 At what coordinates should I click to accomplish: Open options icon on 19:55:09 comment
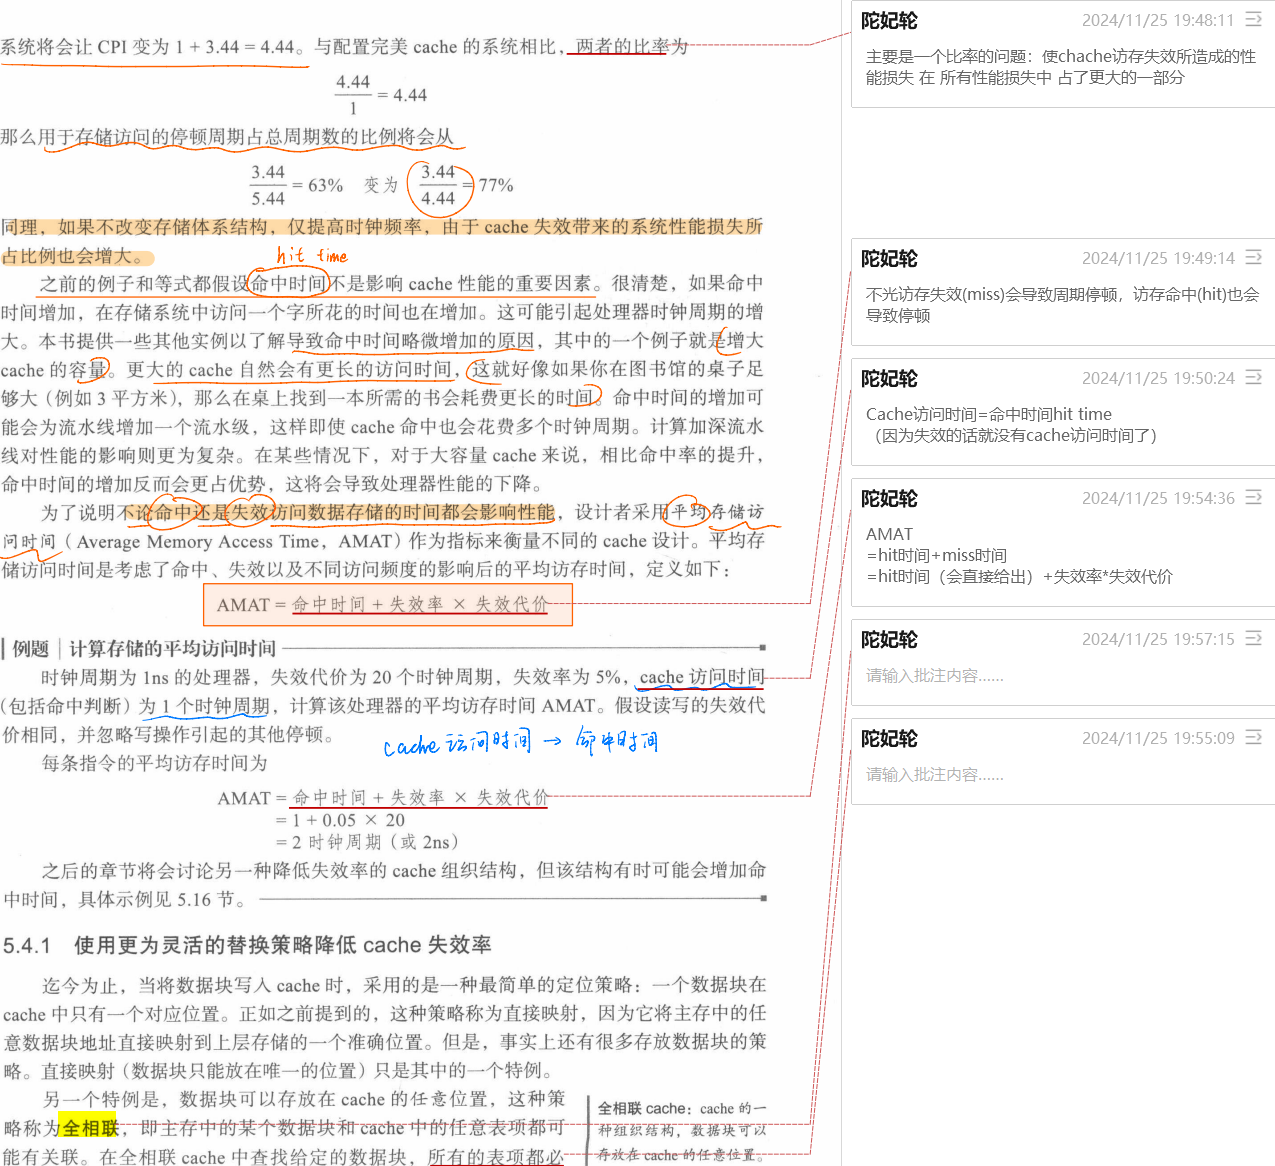[1253, 738]
